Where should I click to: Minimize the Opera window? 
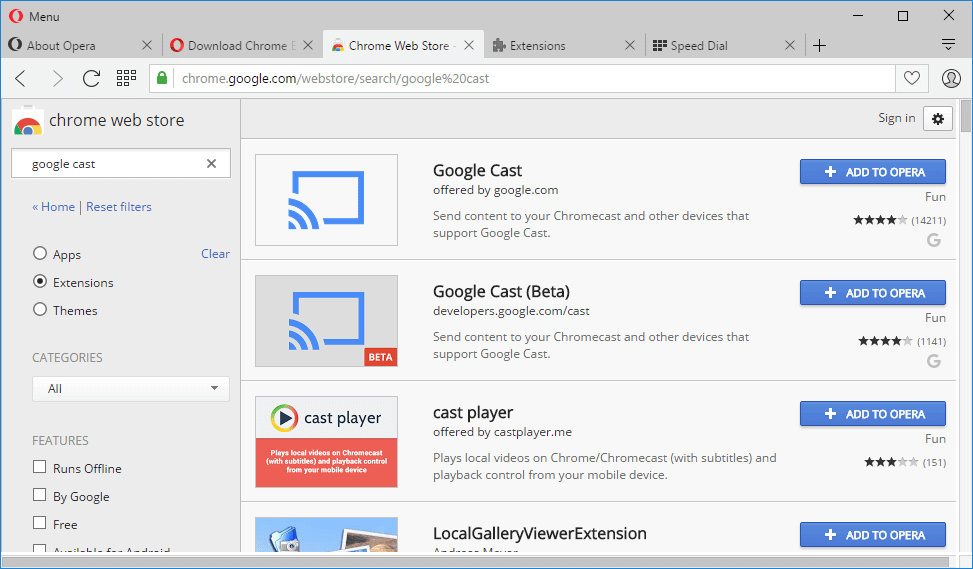coord(858,16)
